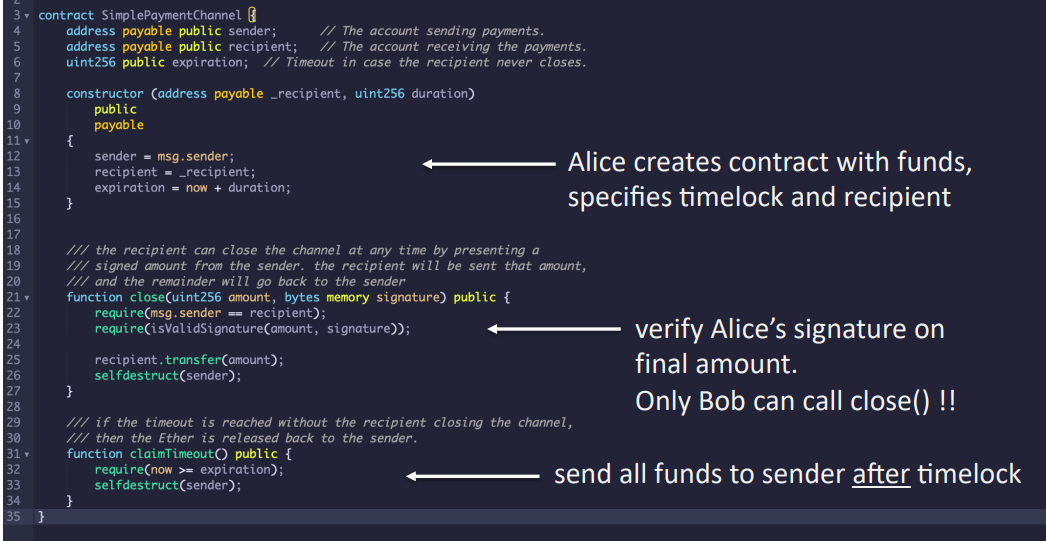Click line number 23 in the gutter
1046x541 pixels.
(x=15, y=329)
